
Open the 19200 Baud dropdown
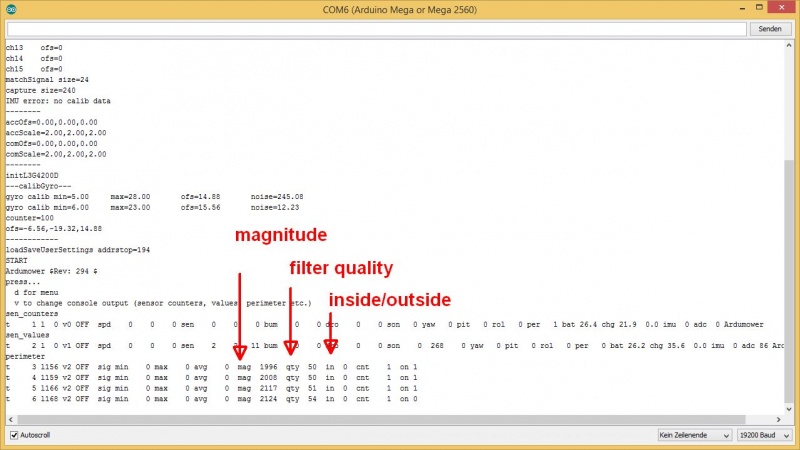pos(764,435)
